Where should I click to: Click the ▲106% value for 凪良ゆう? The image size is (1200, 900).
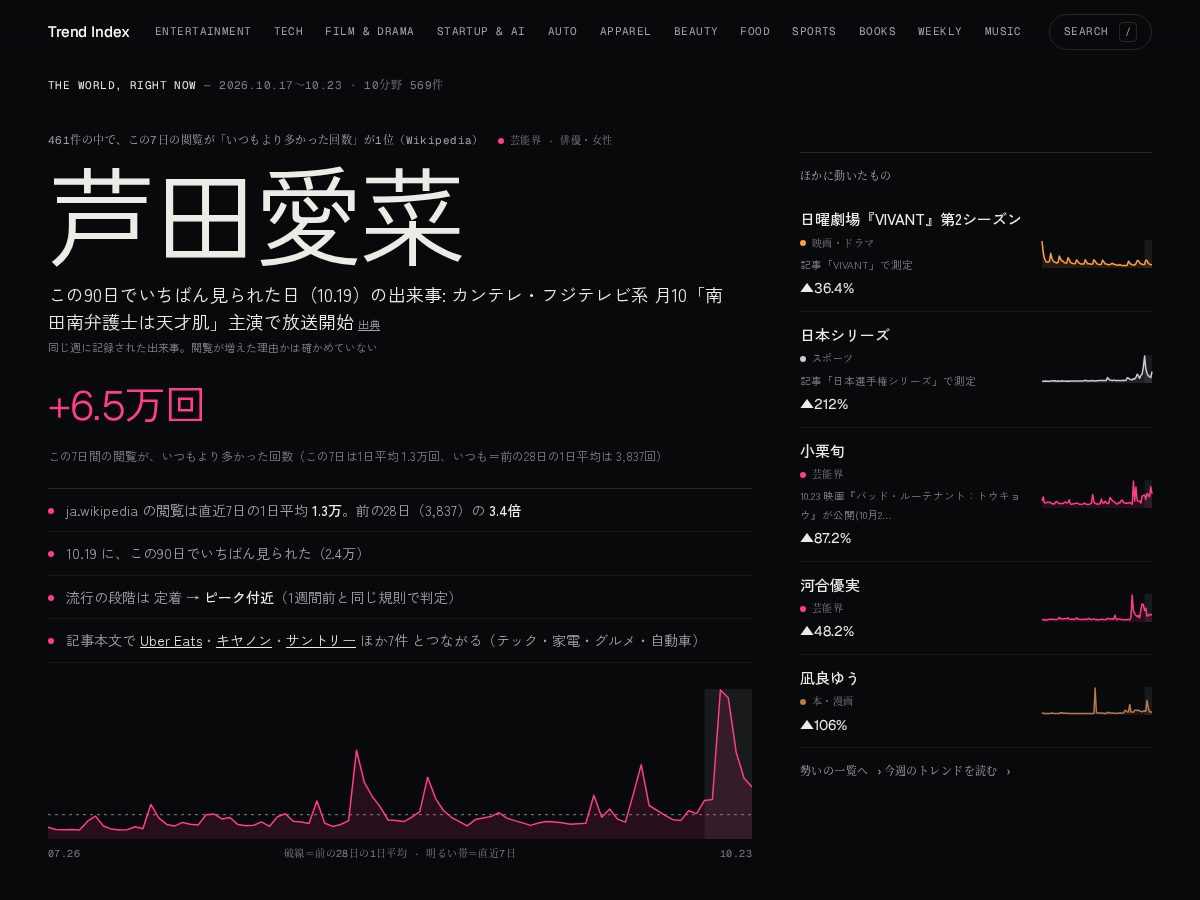[824, 725]
